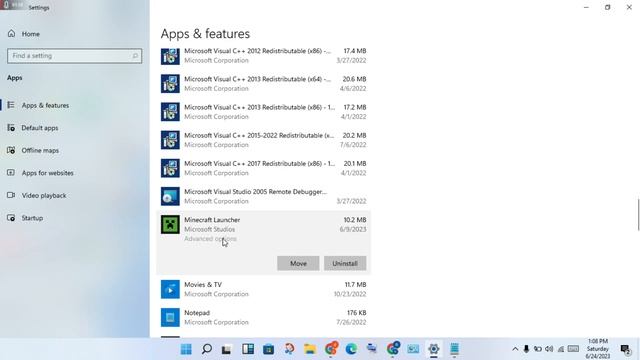Image resolution: width=640 pixels, height=360 pixels.
Task: Select the Movies & TV app entry
Action: pyautogui.click(x=263, y=289)
